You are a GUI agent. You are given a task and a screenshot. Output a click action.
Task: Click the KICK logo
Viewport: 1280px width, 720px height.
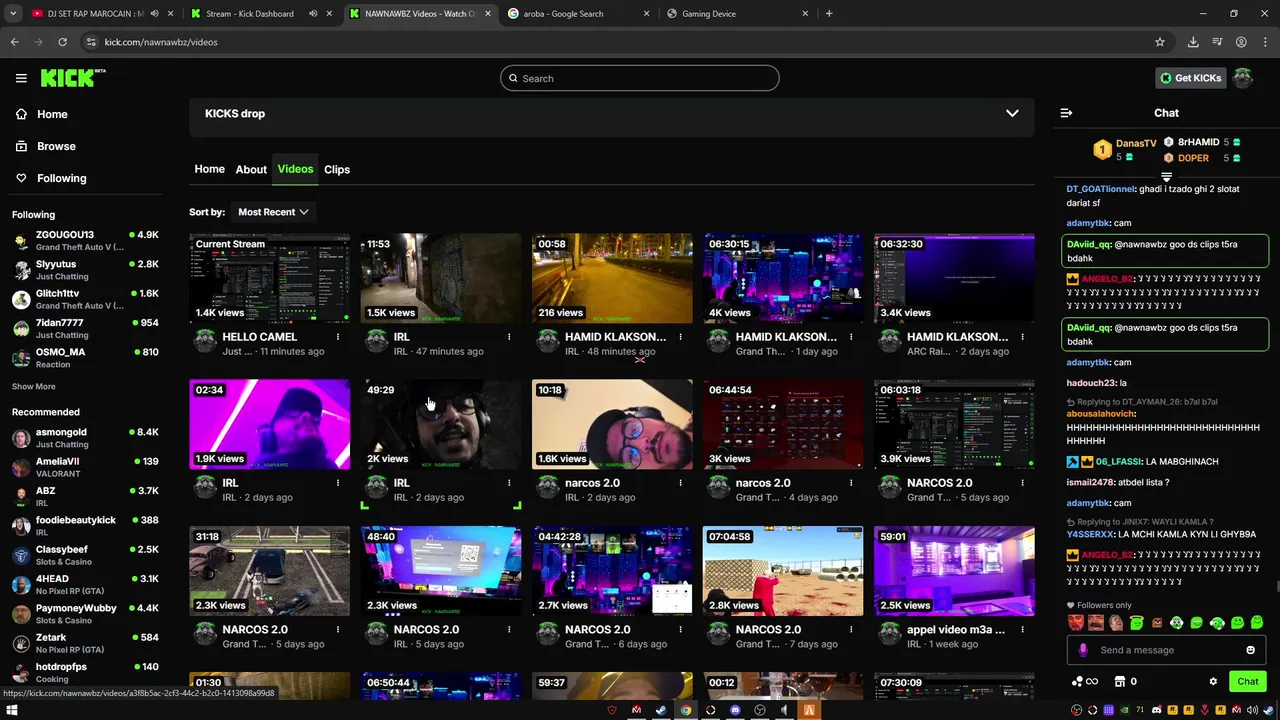click(x=72, y=78)
